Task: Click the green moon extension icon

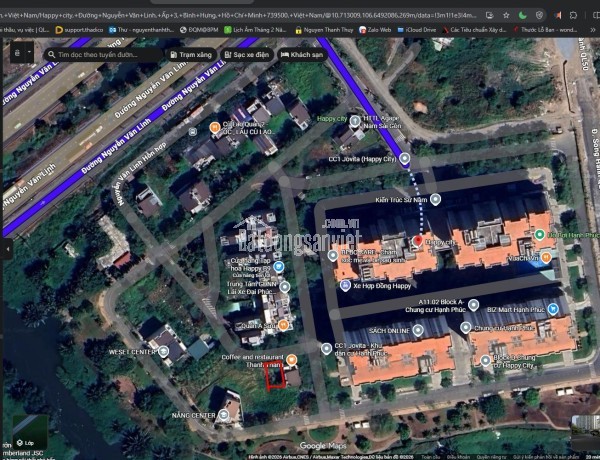Action: [522, 15]
